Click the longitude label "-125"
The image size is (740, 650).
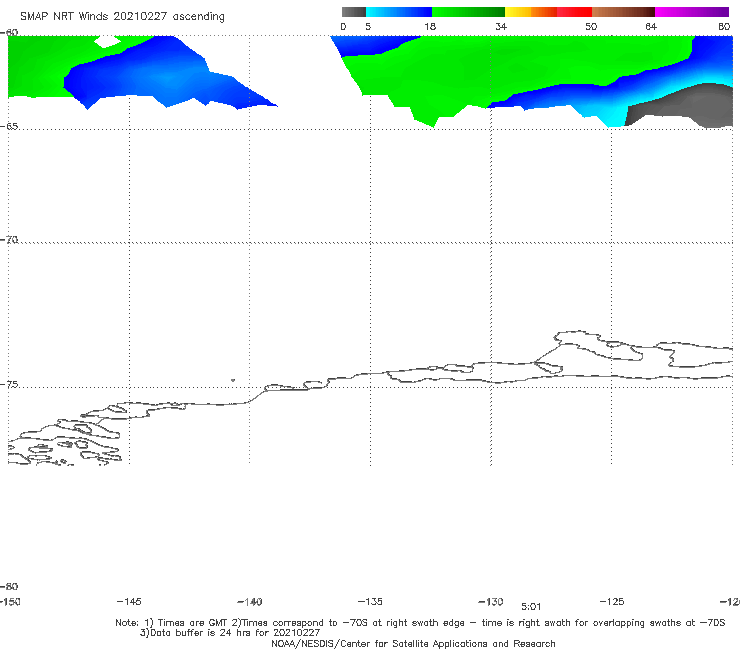tap(612, 601)
